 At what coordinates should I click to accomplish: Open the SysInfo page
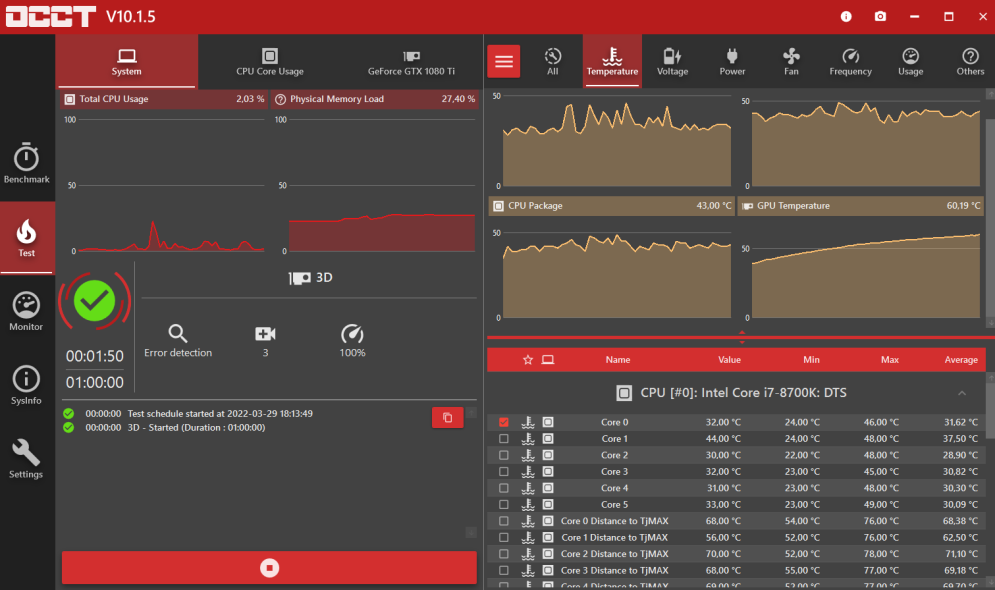(x=27, y=386)
